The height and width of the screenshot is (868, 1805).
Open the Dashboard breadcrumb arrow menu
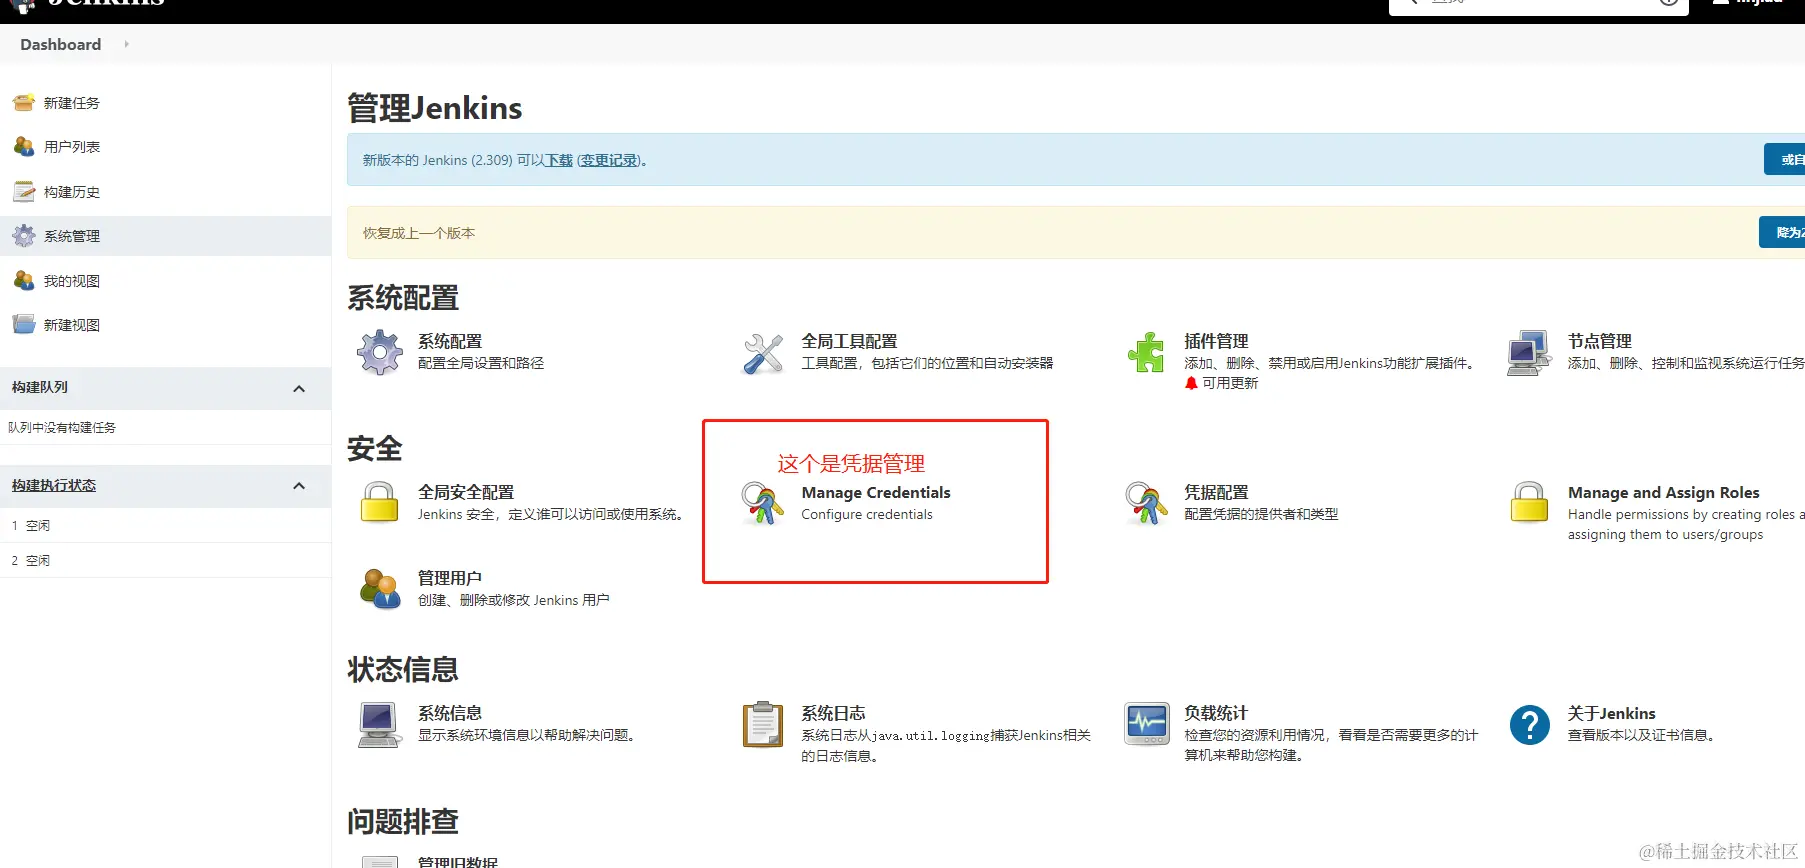tap(126, 44)
